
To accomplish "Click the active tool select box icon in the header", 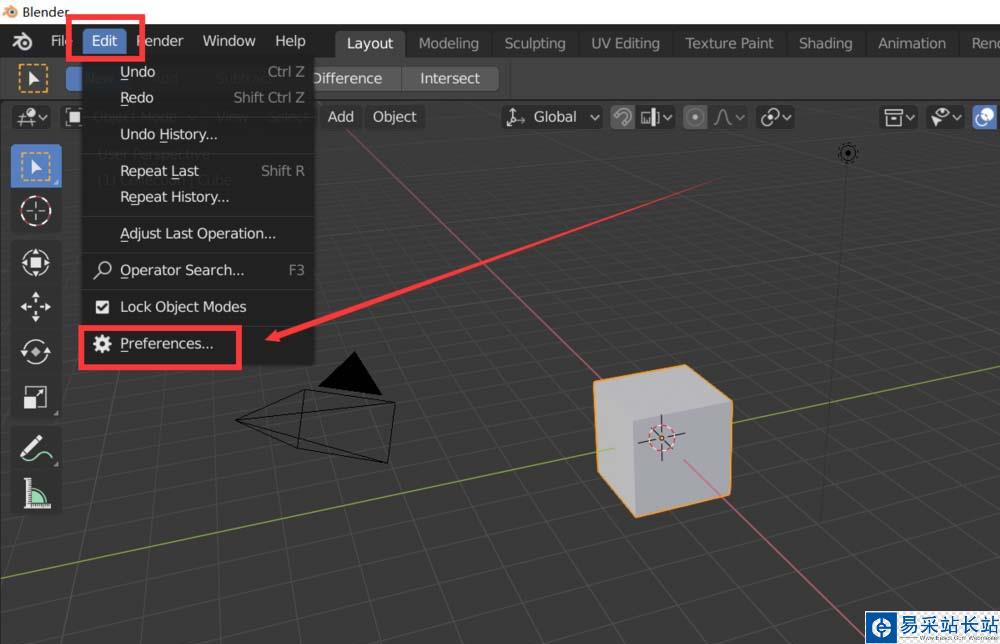I will (x=33, y=78).
